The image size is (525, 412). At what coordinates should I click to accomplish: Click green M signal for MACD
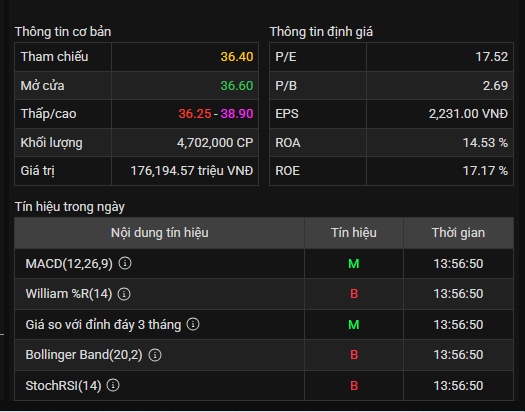point(354,264)
